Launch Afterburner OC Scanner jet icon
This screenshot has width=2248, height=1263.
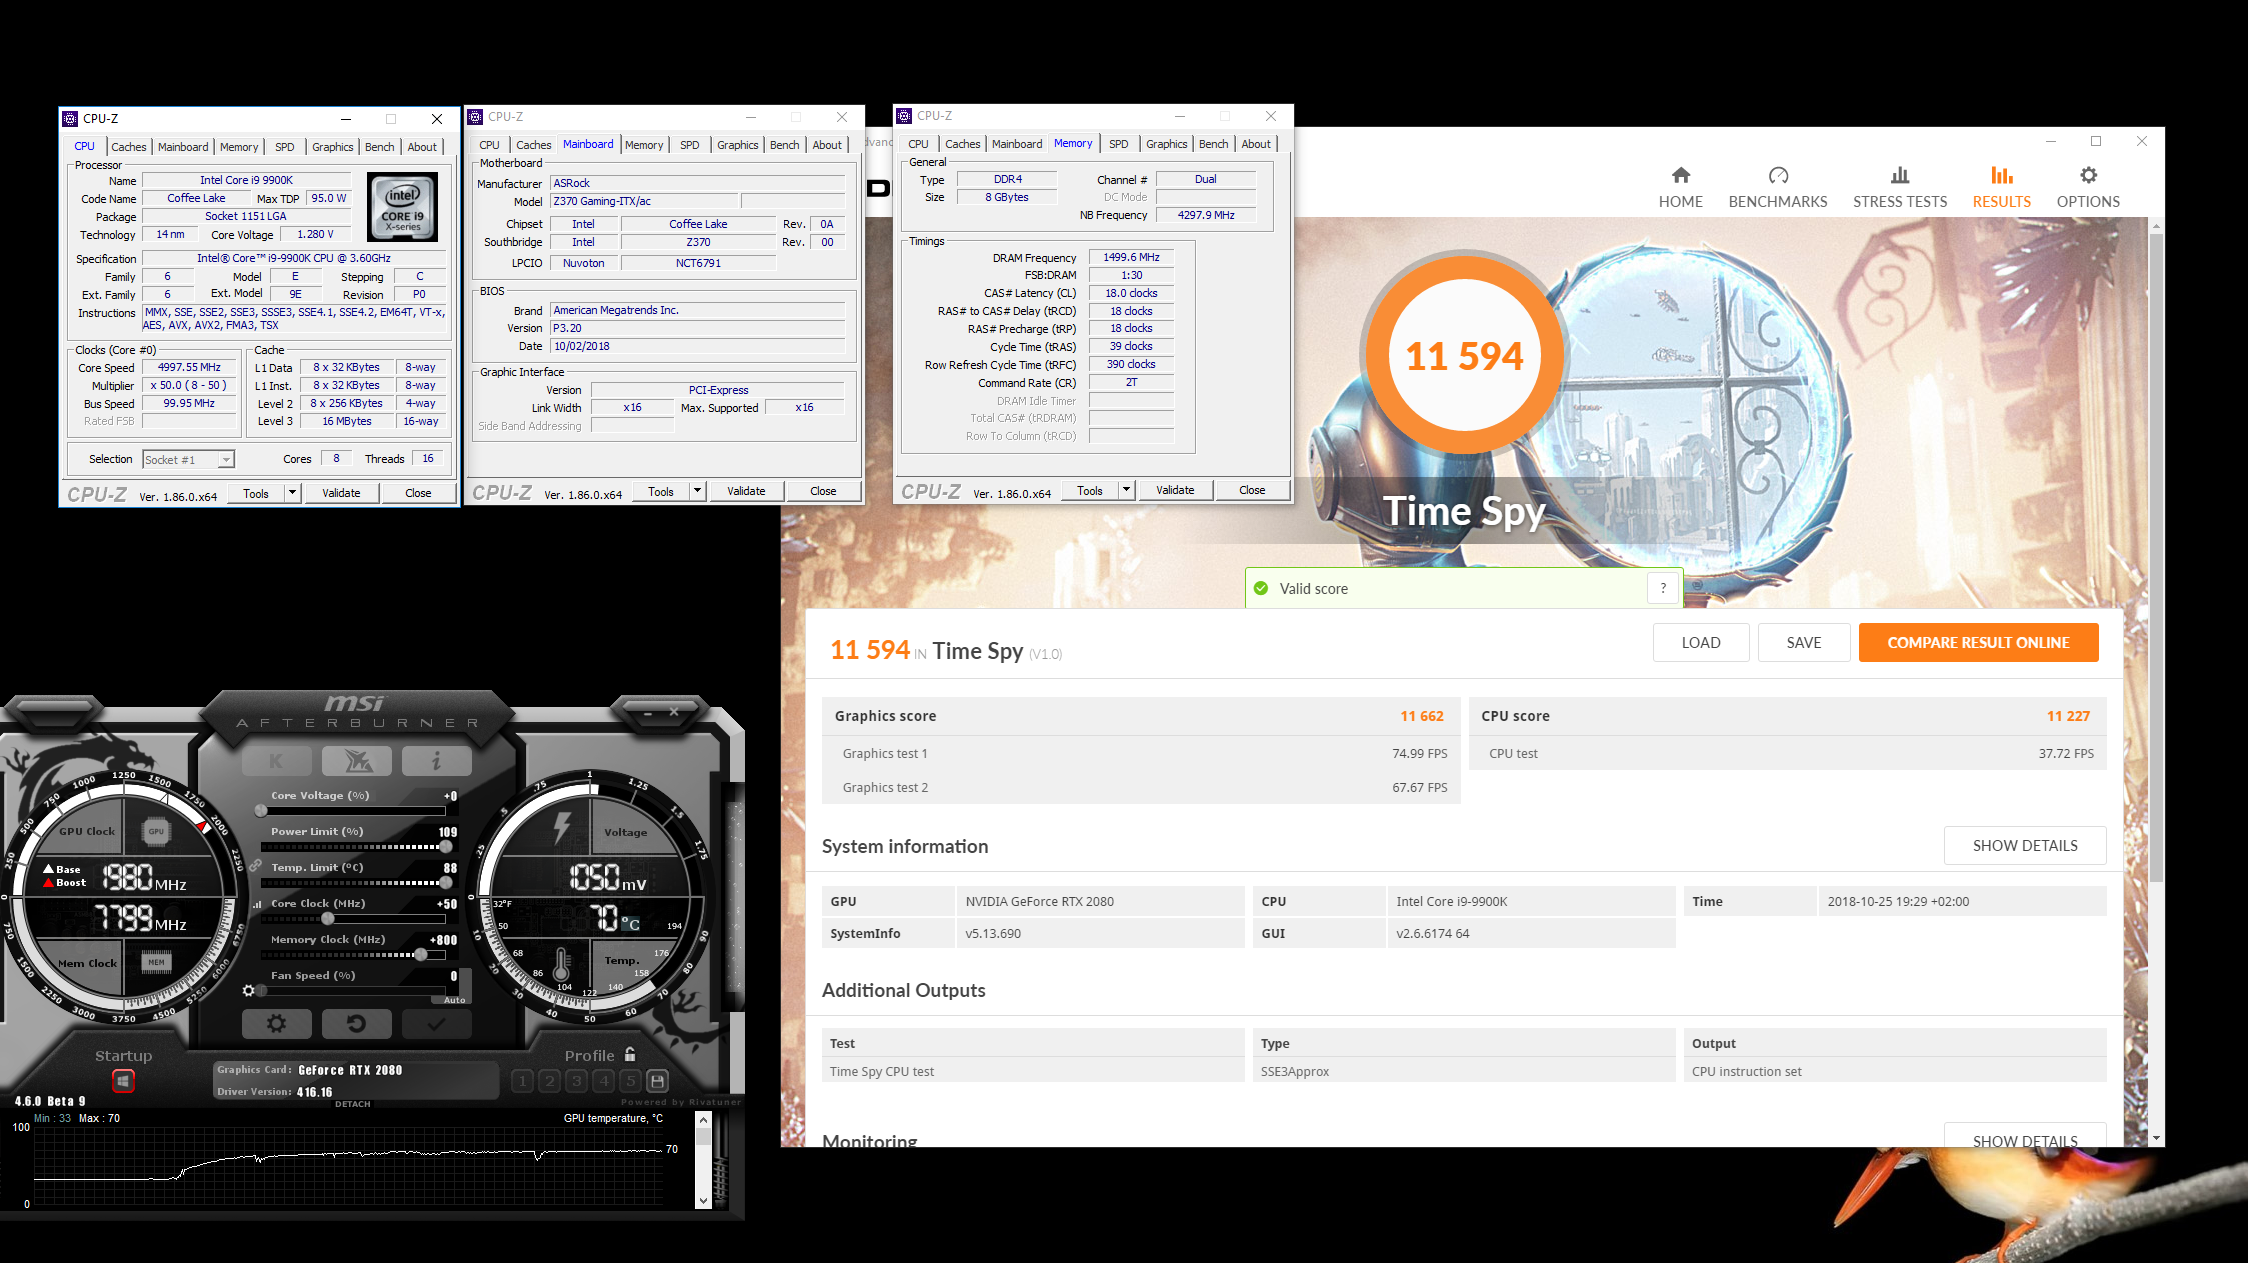coord(357,761)
